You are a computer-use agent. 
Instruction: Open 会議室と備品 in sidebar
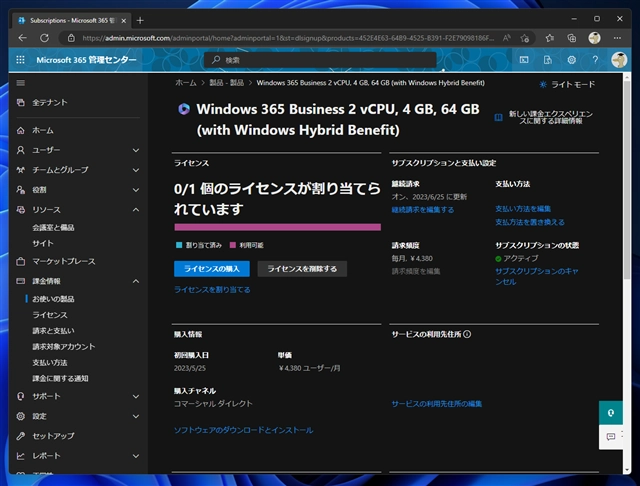[53, 228]
